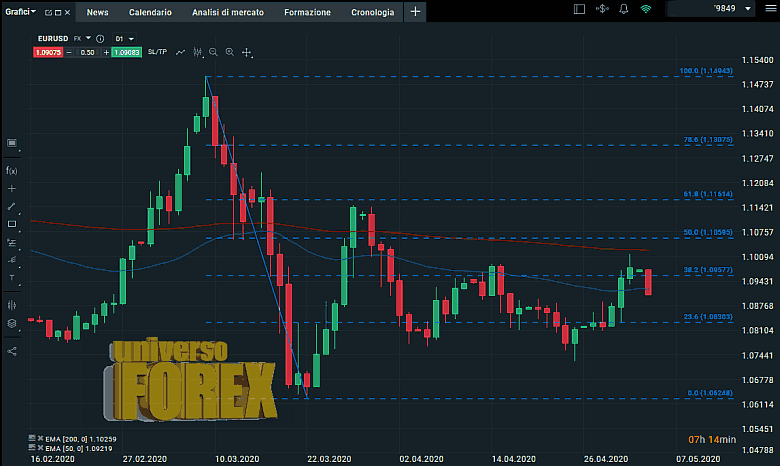Image resolution: width=780 pixels, height=466 pixels.
Task: Click the share chart icon
Action: (x=12, y=351)
